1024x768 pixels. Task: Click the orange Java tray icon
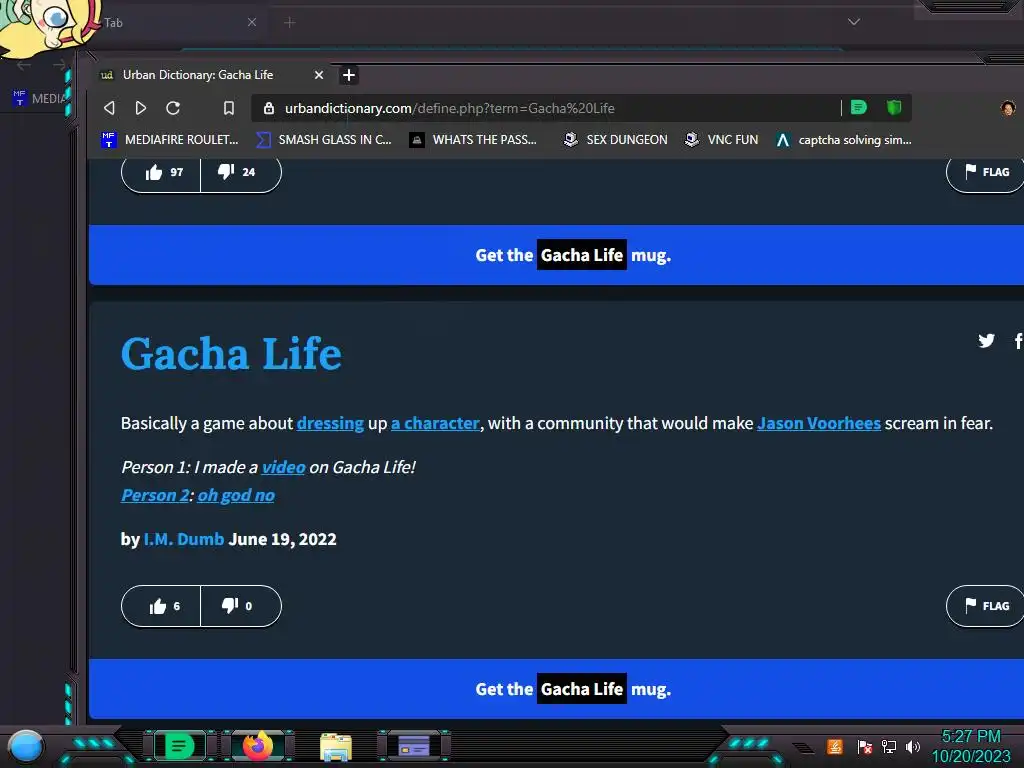click(x=835, y=746)
